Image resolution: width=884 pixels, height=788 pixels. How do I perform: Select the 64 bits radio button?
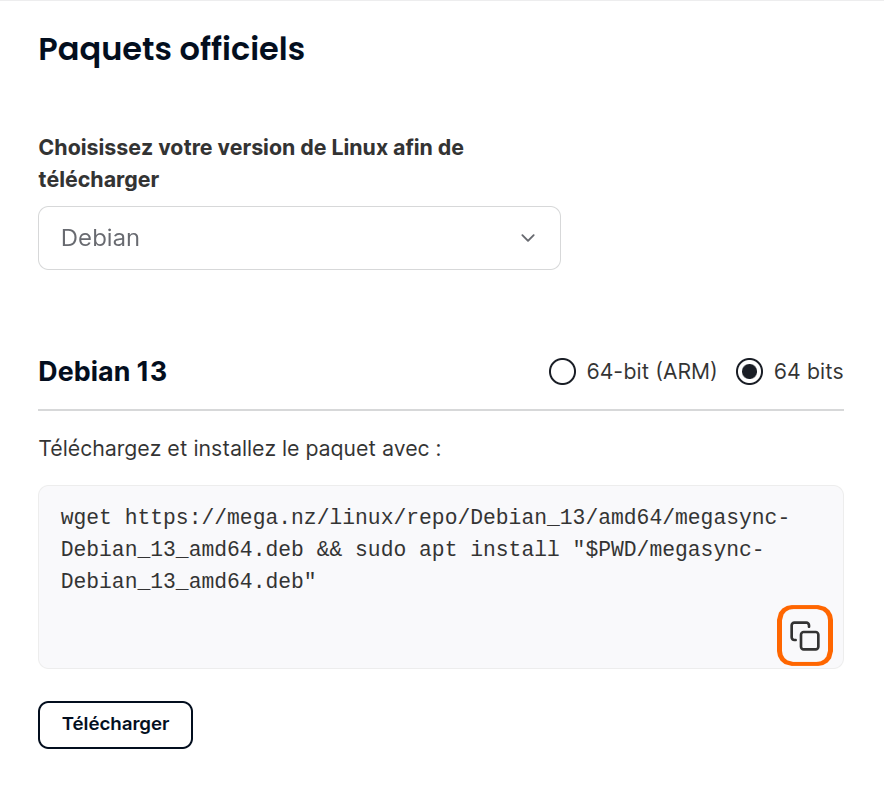749,372
